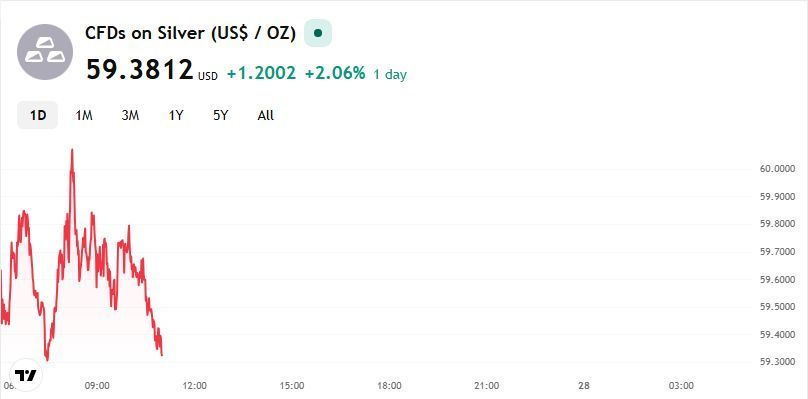Click the silver bars logo icon
Viewport: 808px width, 399px height.
point(45,52)
